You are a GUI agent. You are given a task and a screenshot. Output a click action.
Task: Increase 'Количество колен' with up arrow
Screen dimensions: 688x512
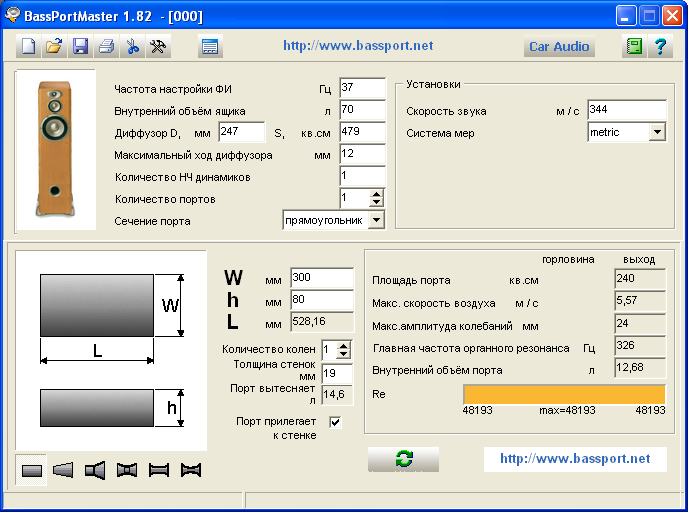[344, 346]
